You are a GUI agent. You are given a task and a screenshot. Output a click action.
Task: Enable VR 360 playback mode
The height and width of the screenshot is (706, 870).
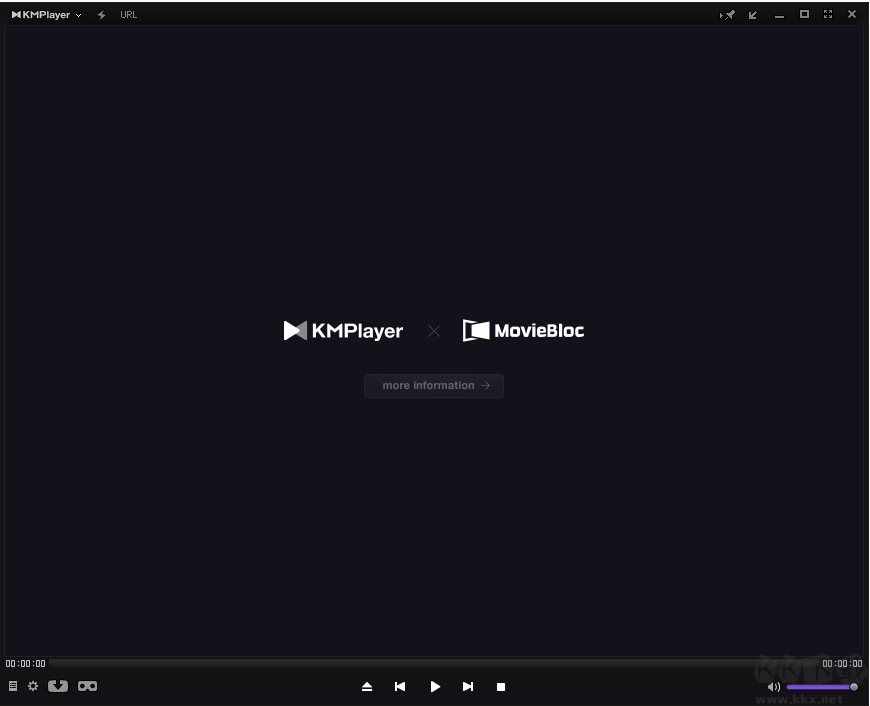pyautogui.click(x=87, y=686)
